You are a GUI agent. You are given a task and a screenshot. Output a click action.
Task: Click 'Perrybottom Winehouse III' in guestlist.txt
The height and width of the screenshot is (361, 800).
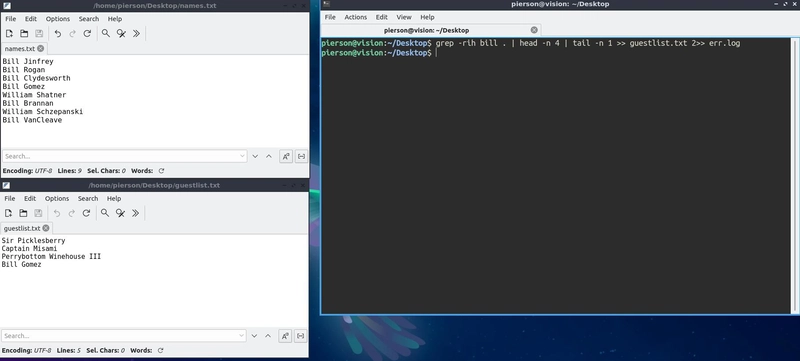tap(51, 256)
